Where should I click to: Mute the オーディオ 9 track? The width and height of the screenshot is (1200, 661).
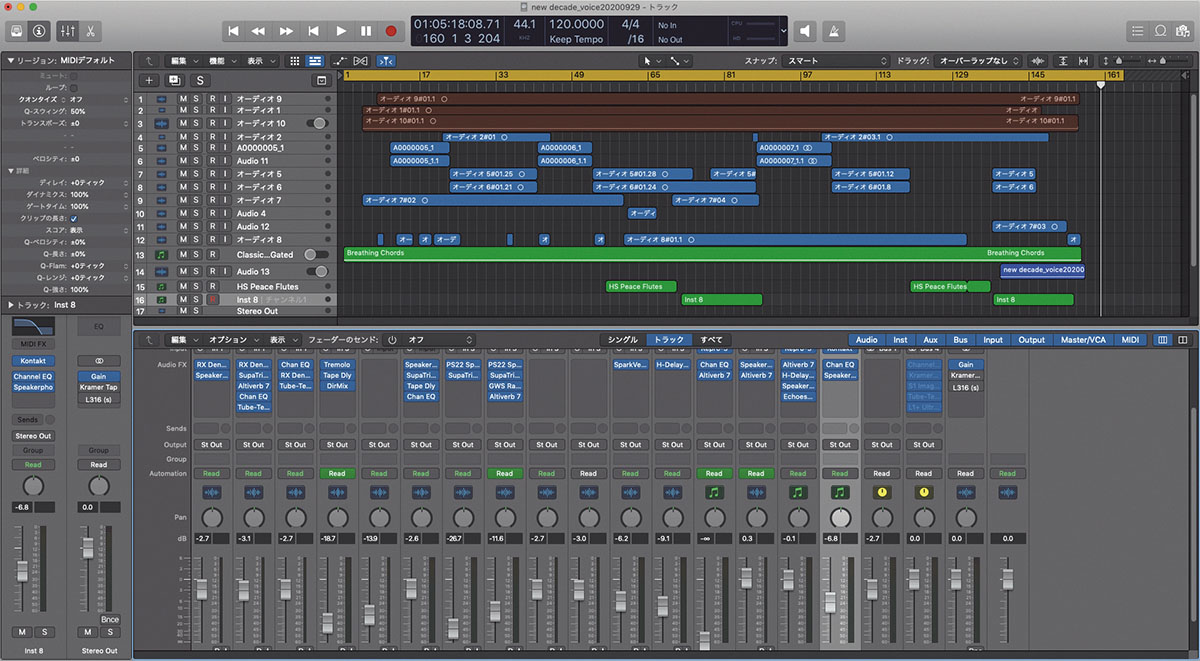183,99
